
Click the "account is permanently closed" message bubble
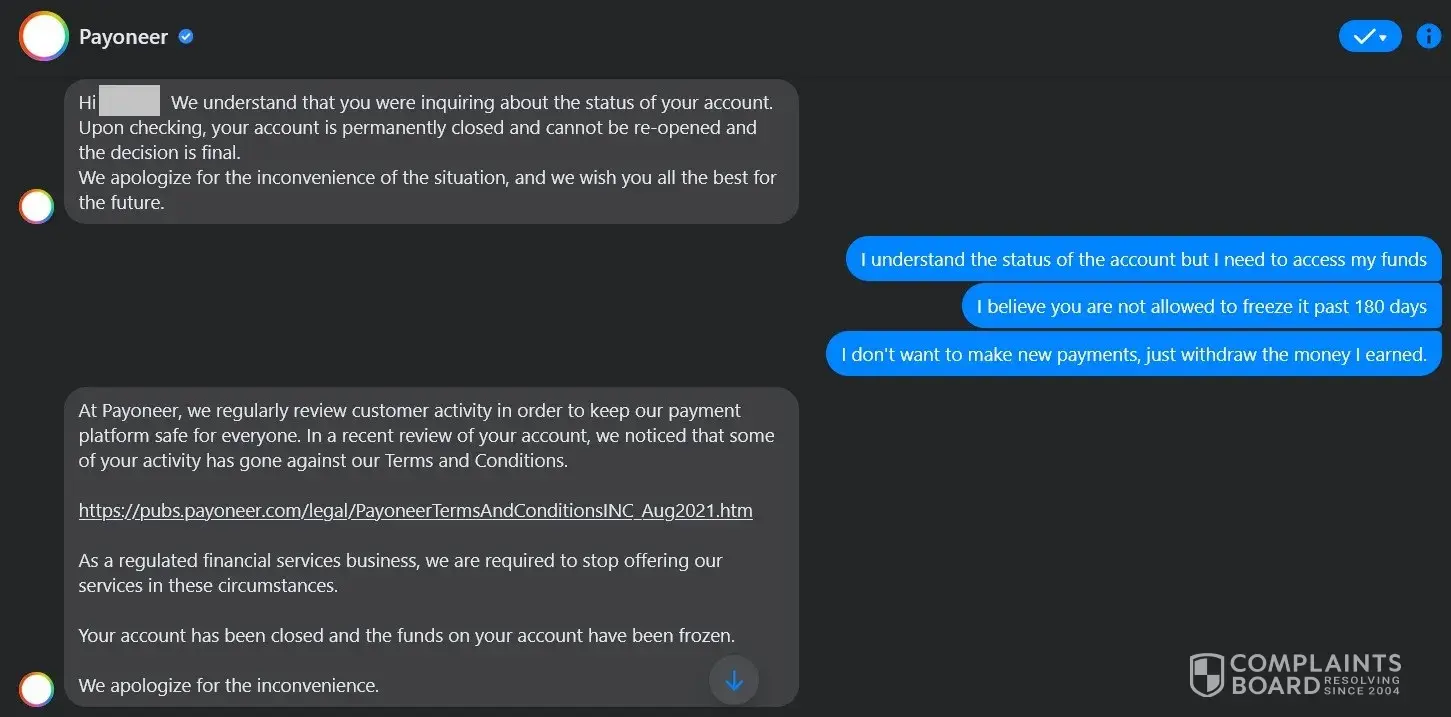[x=430, y=152]
